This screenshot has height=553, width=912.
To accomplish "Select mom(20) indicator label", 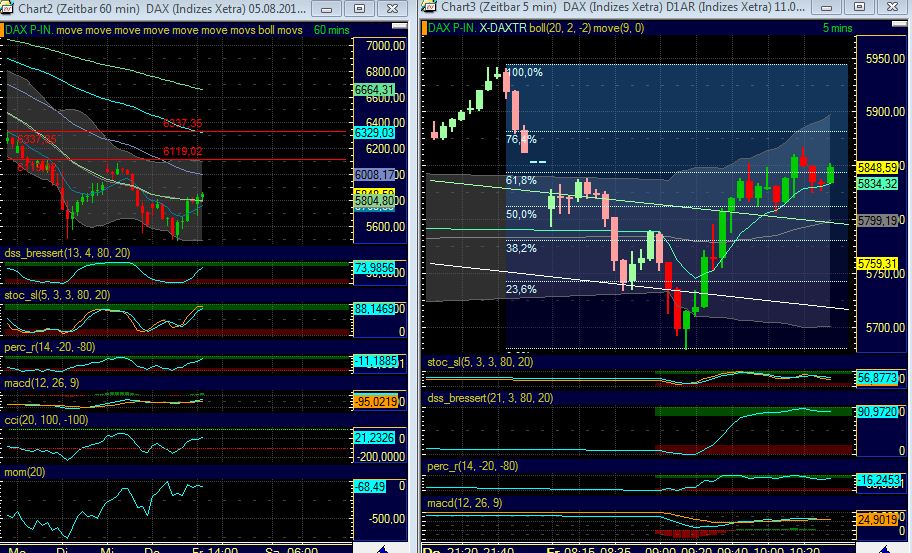I will pos(24,472).
